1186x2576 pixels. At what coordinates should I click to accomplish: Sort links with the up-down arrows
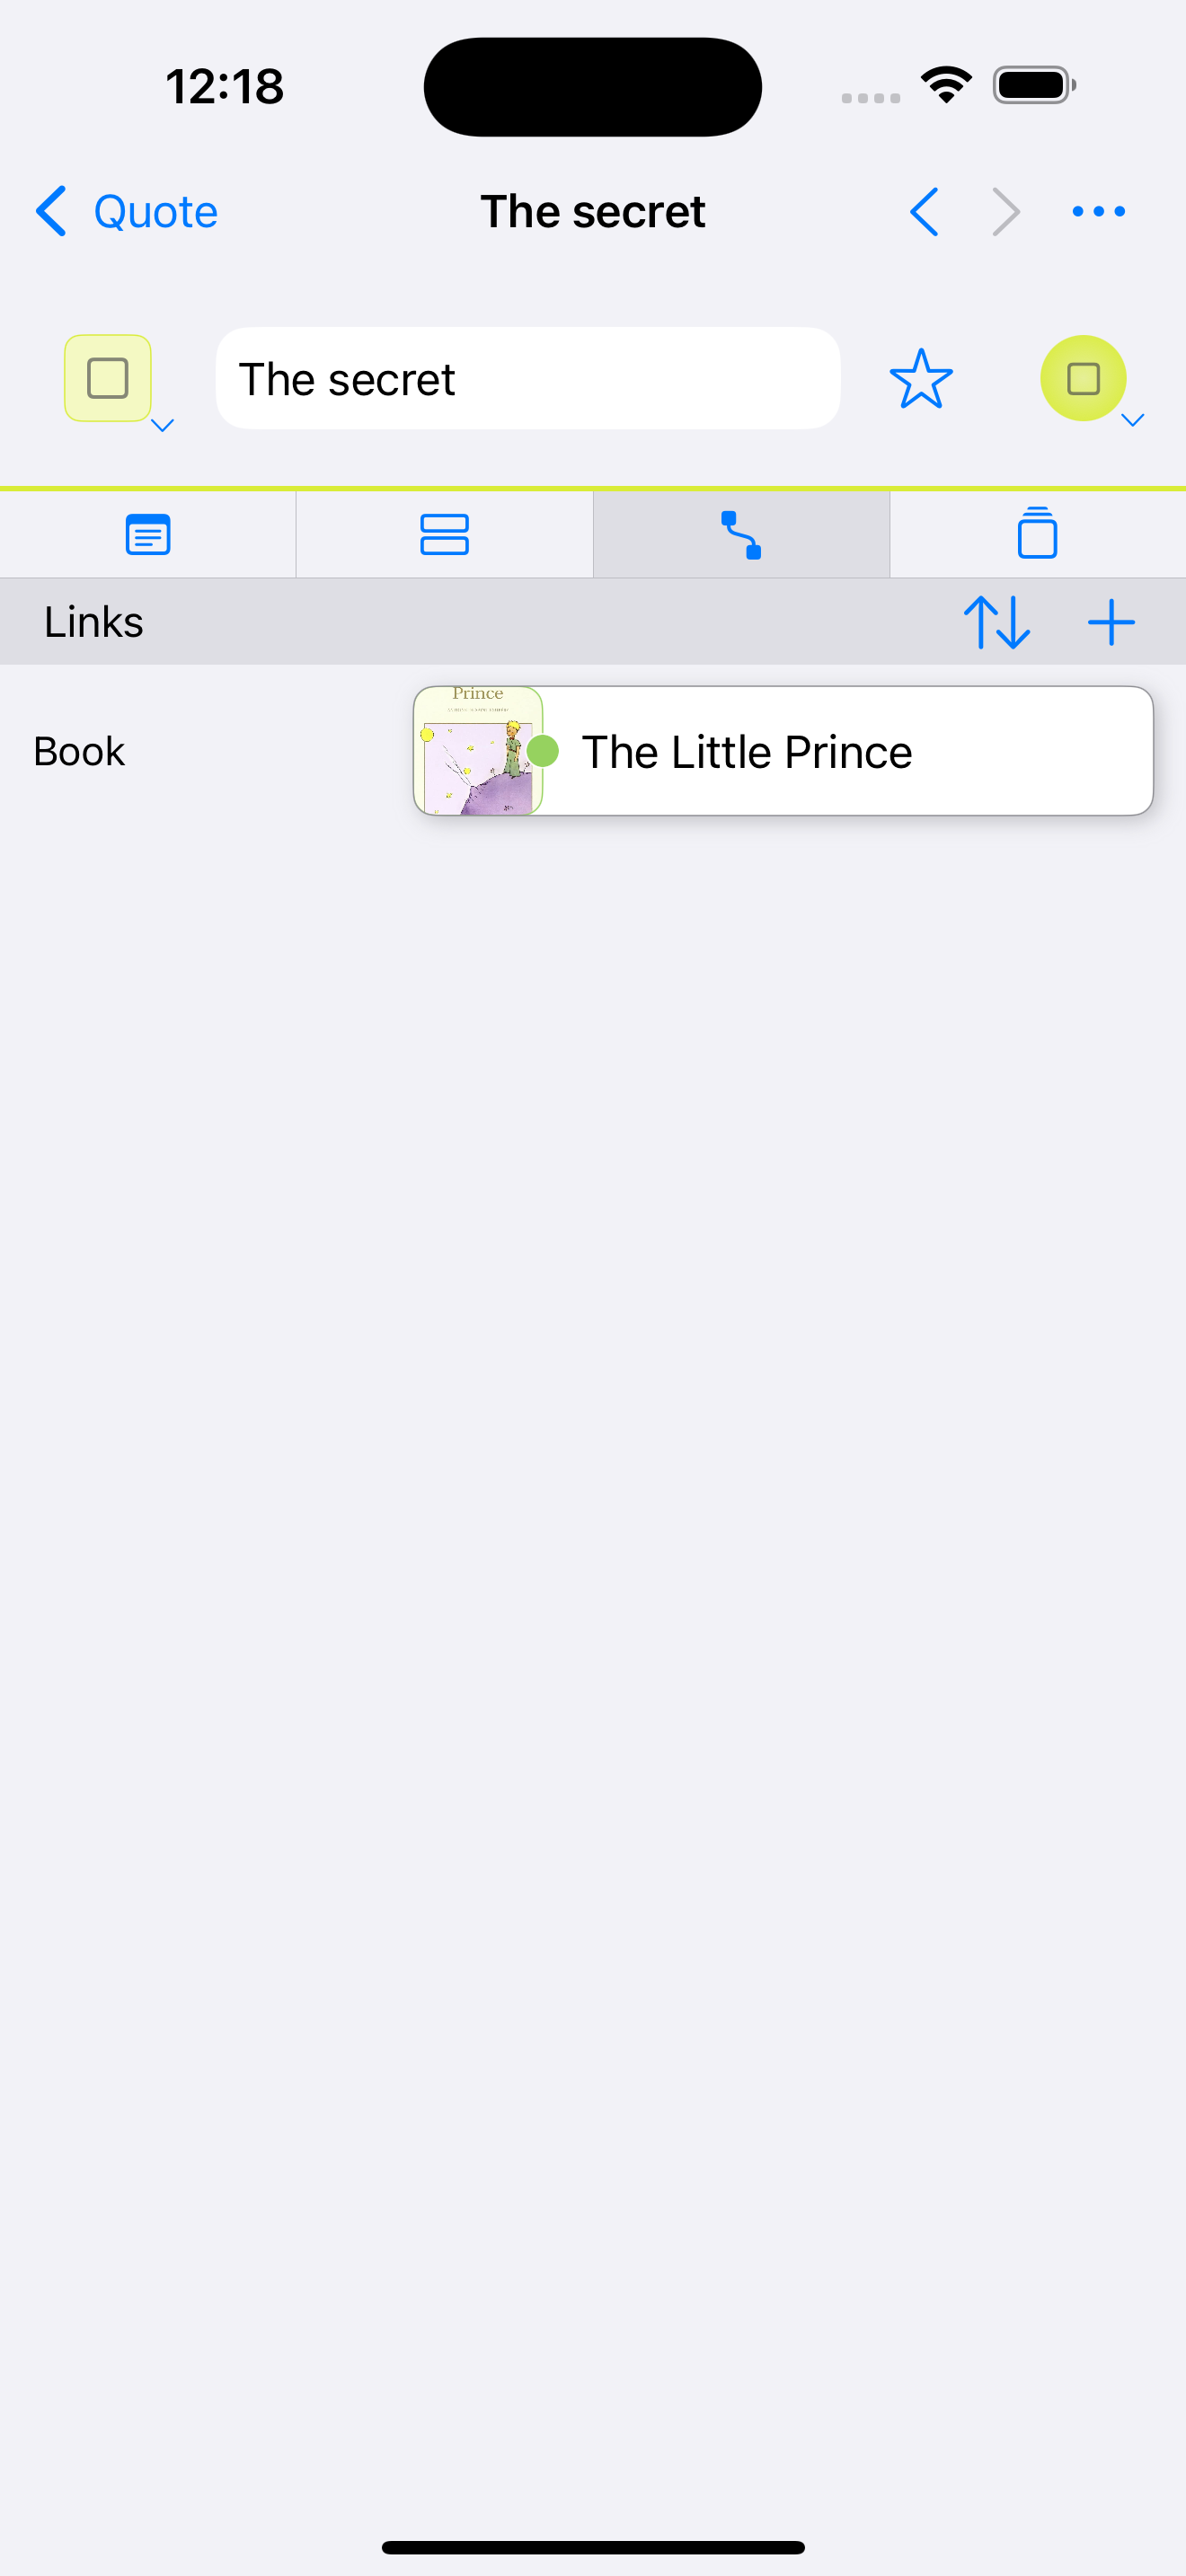coord(996,622)
